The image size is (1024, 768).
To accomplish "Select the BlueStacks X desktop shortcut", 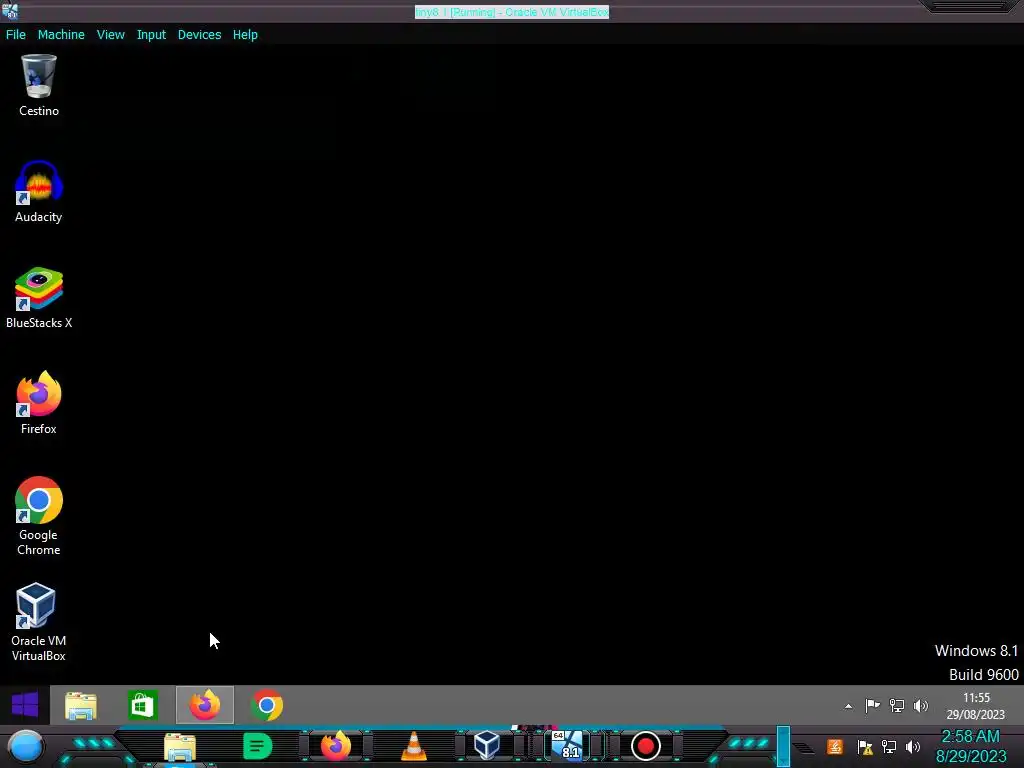I will (x=39, y=298).
